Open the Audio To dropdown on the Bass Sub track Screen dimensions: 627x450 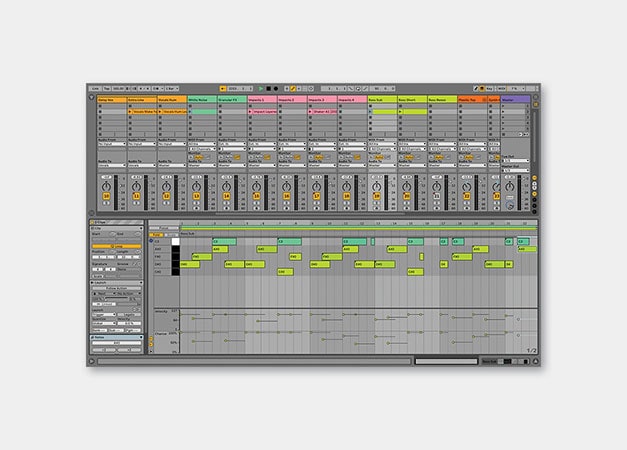click(382, 165)
